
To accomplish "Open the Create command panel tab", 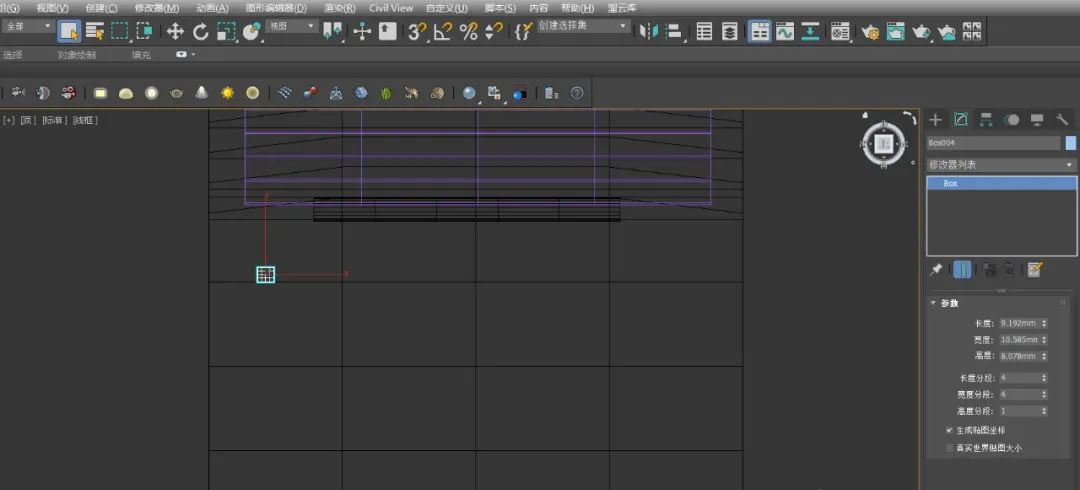I will coord(935,120).
